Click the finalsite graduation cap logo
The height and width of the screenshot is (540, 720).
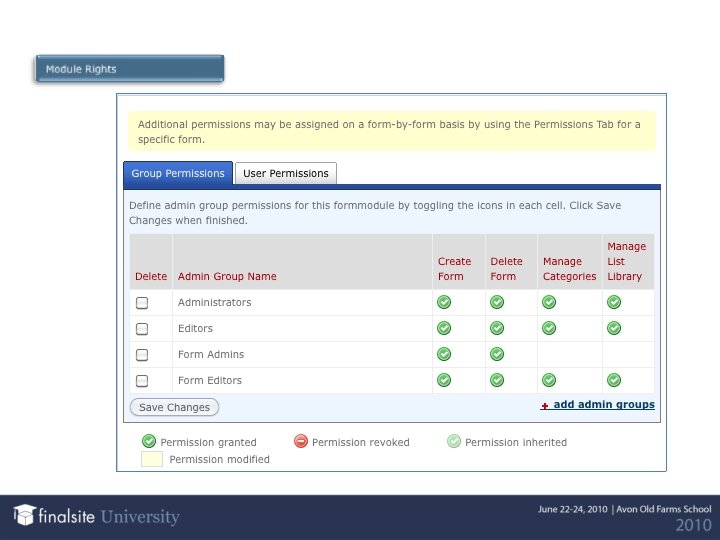[24, 515]
